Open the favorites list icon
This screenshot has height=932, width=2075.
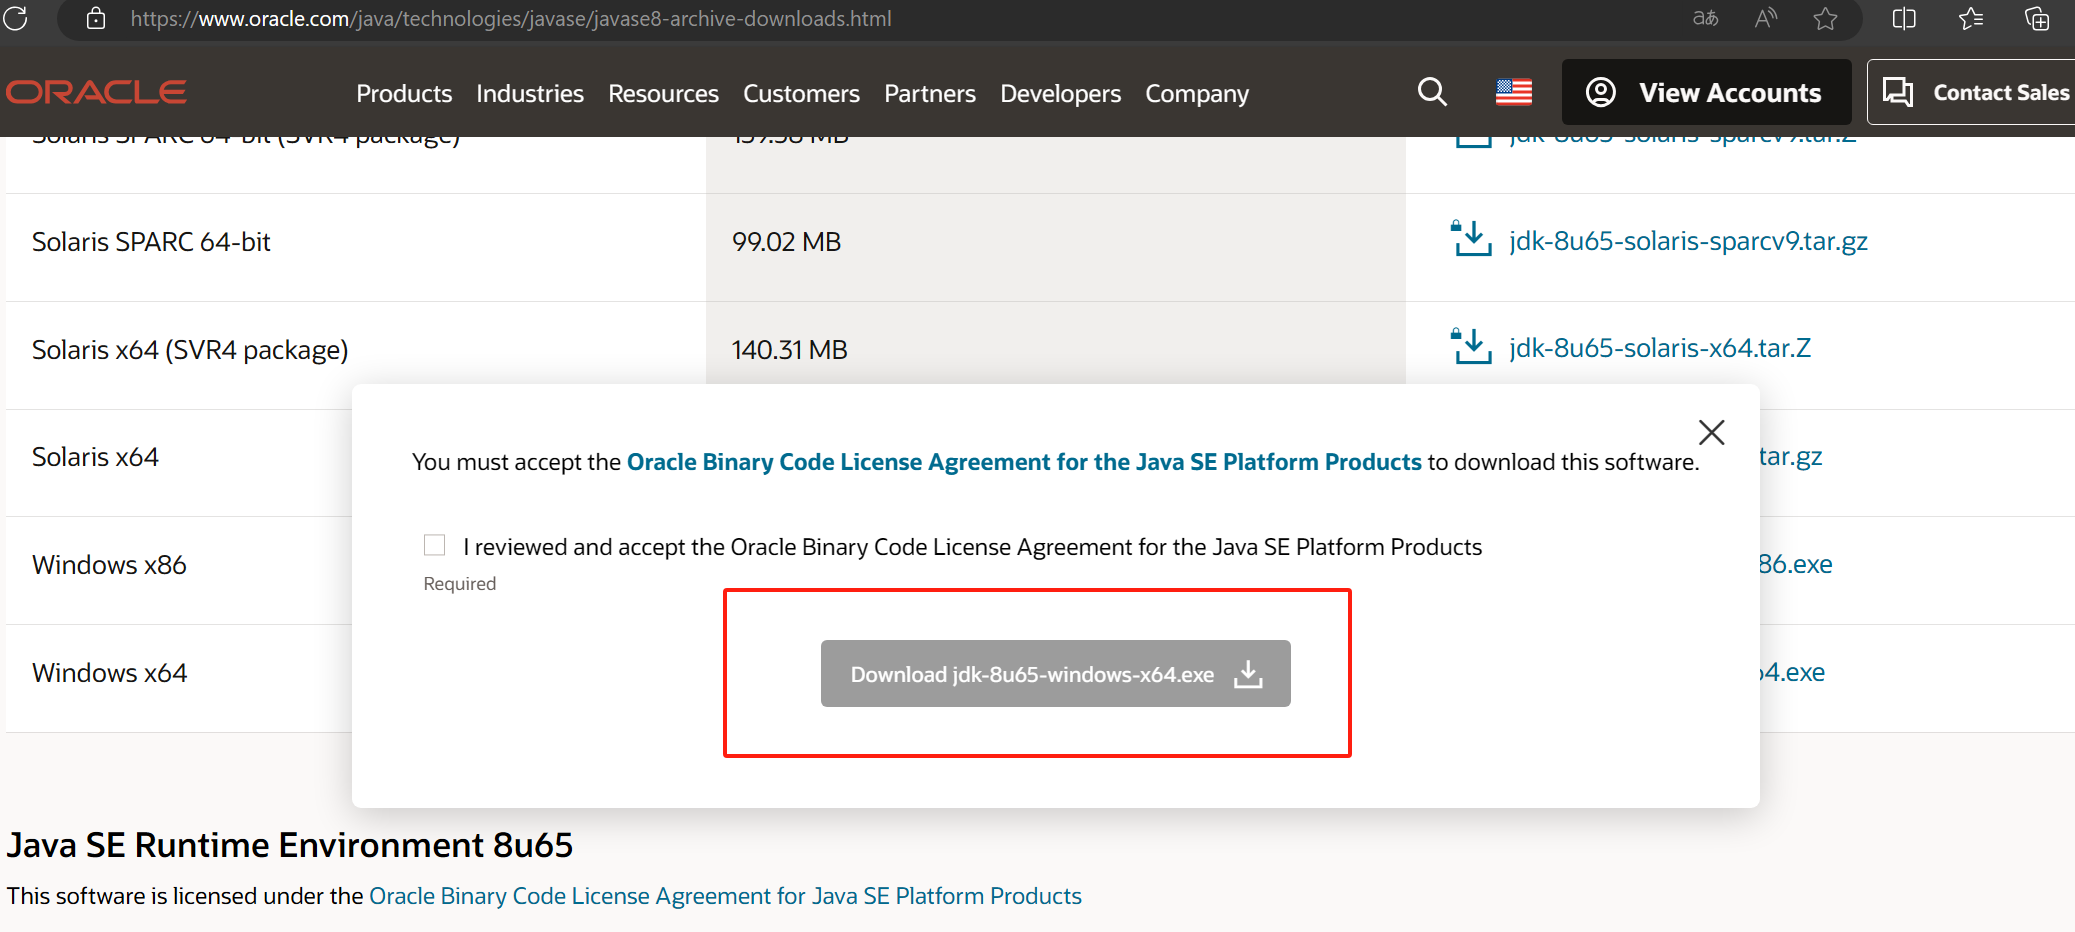1971,18
